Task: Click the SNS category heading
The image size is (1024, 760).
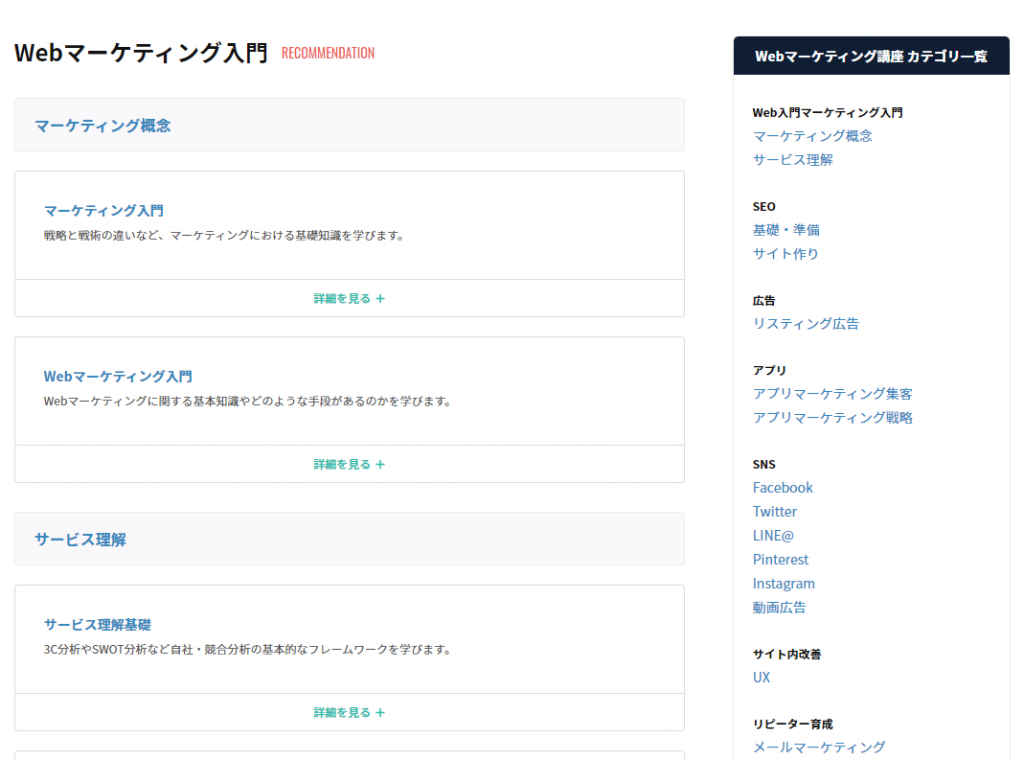Action: coord(764,464)
